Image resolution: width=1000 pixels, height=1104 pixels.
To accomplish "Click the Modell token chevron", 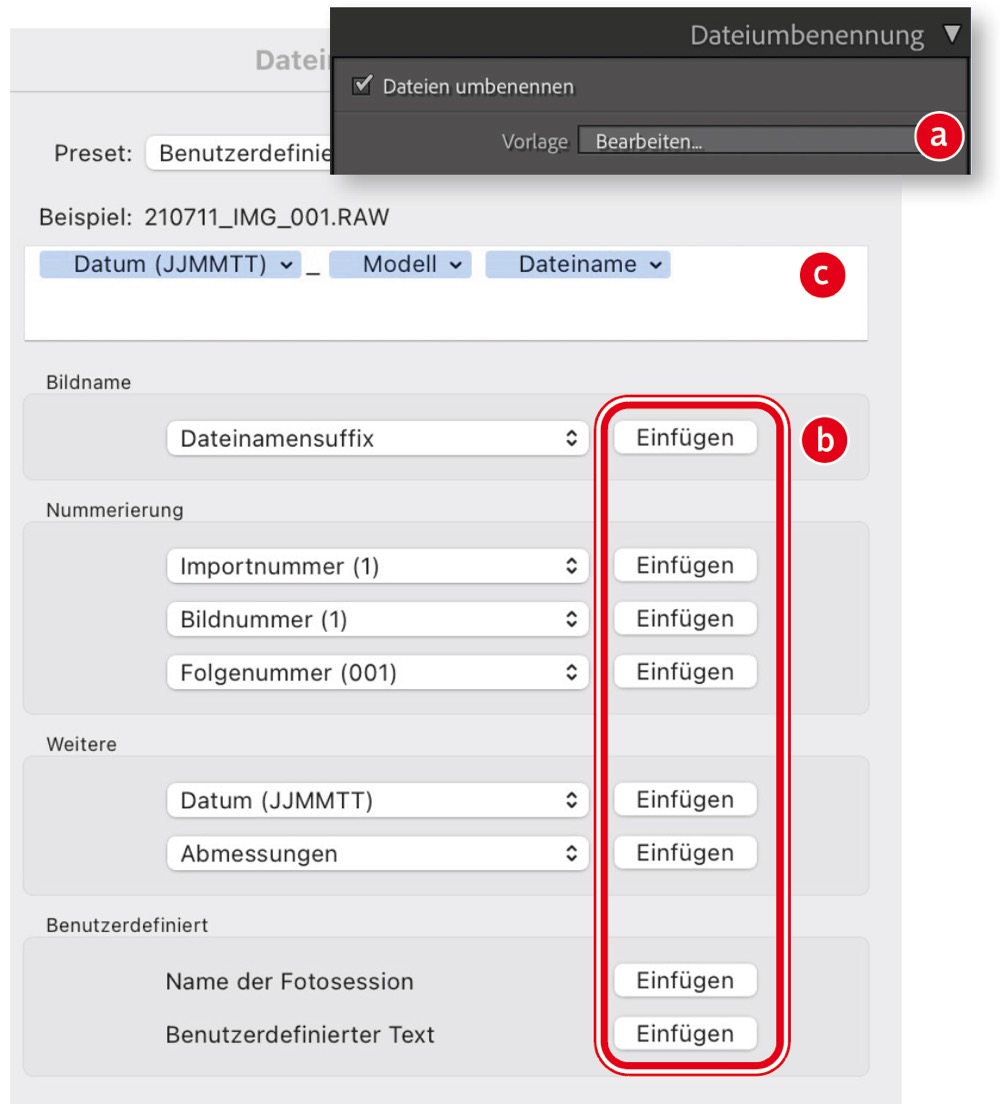I will coord(455,265).
